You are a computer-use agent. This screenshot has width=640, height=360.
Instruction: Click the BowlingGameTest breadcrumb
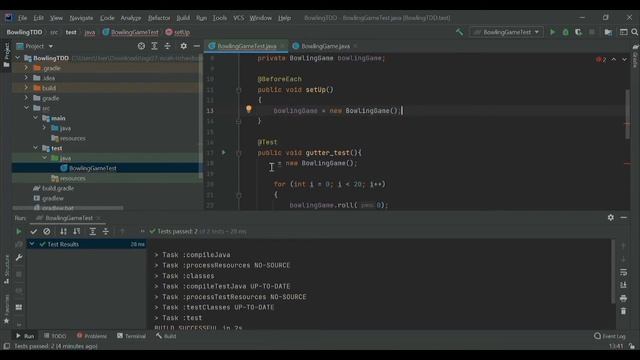click(x=130, y=32)
